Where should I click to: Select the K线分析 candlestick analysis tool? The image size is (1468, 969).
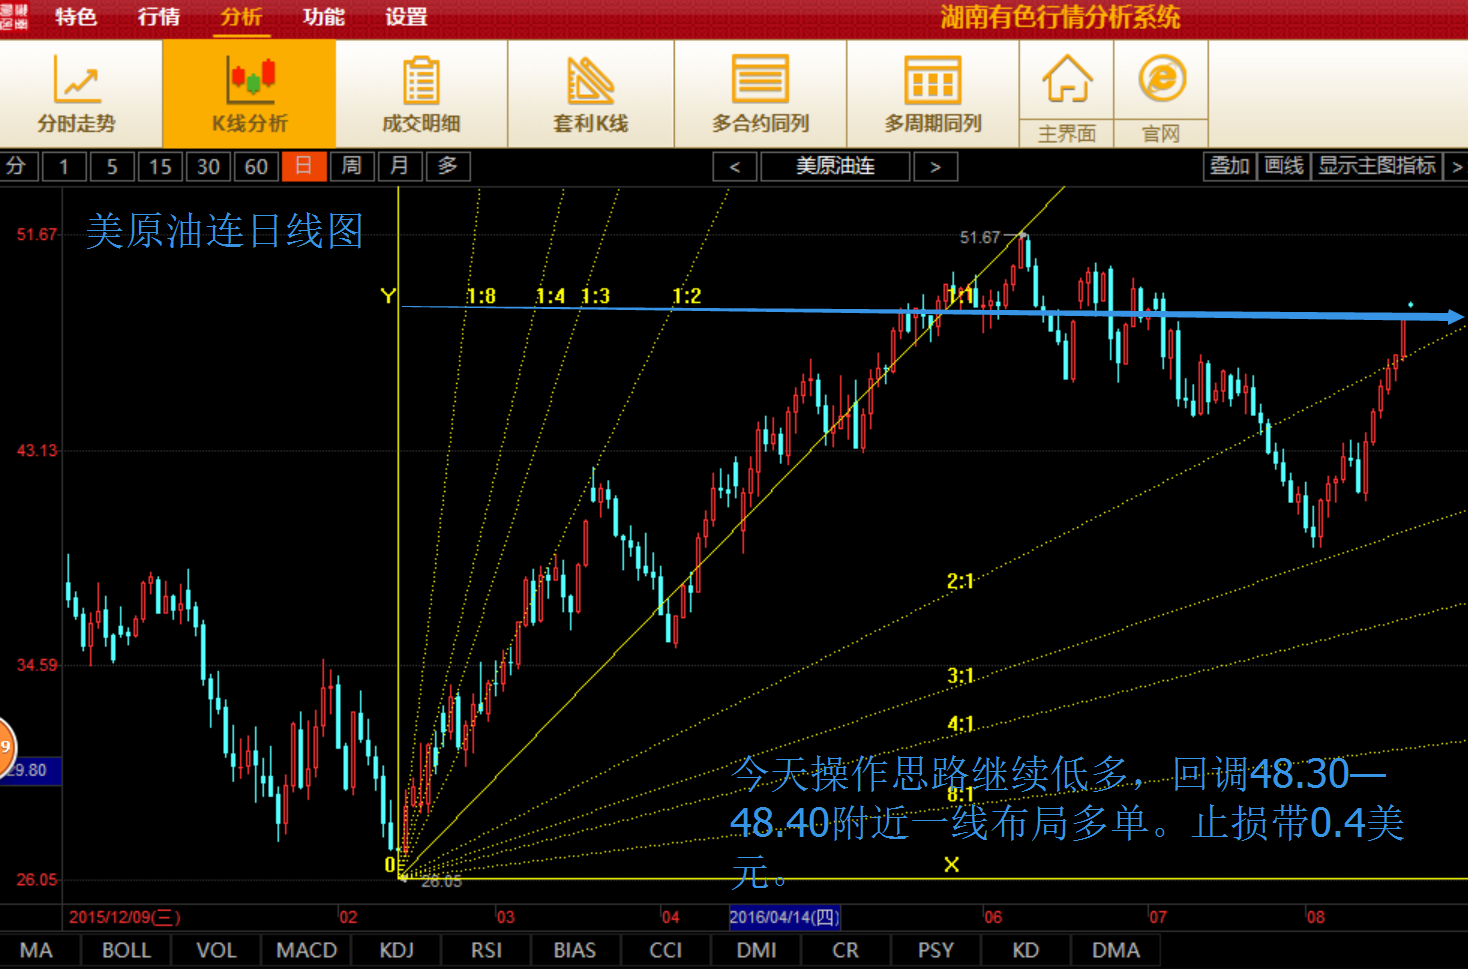249,94
